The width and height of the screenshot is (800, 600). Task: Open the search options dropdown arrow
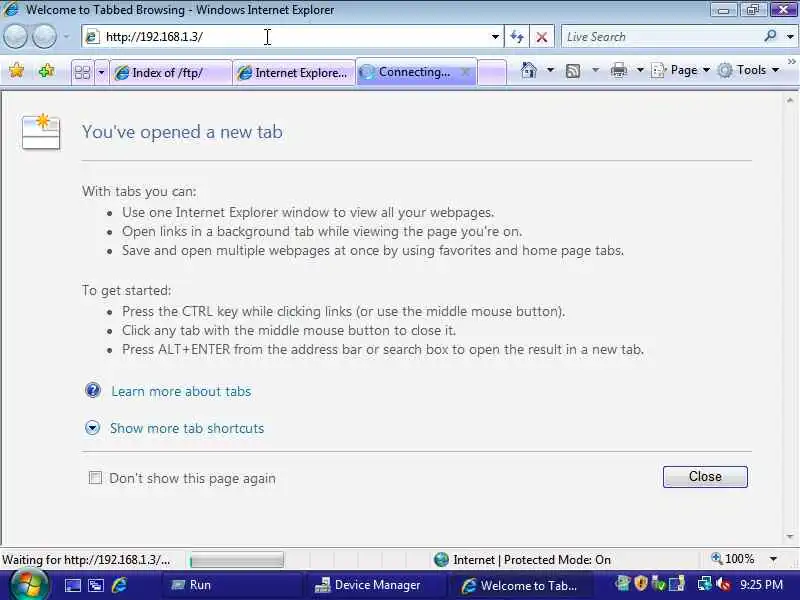pos(790,37)
